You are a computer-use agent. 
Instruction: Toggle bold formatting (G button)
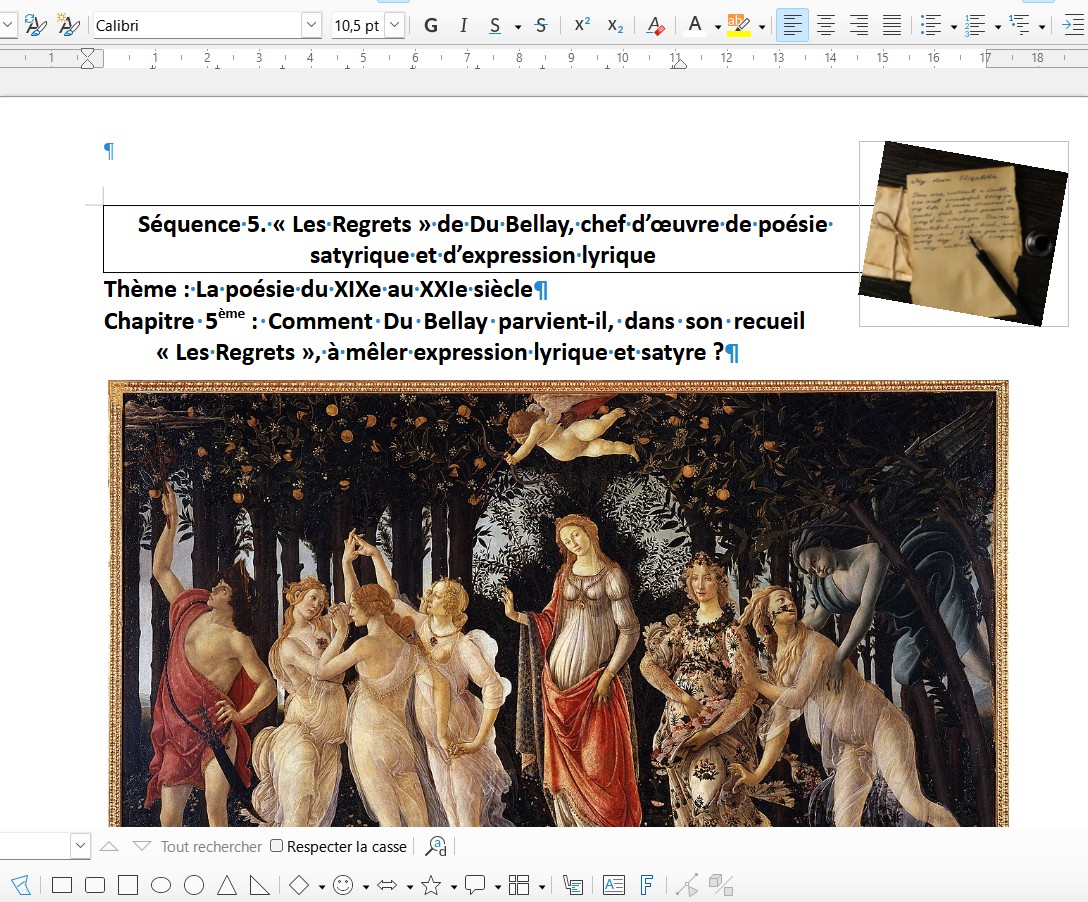[x=431, y=26]
